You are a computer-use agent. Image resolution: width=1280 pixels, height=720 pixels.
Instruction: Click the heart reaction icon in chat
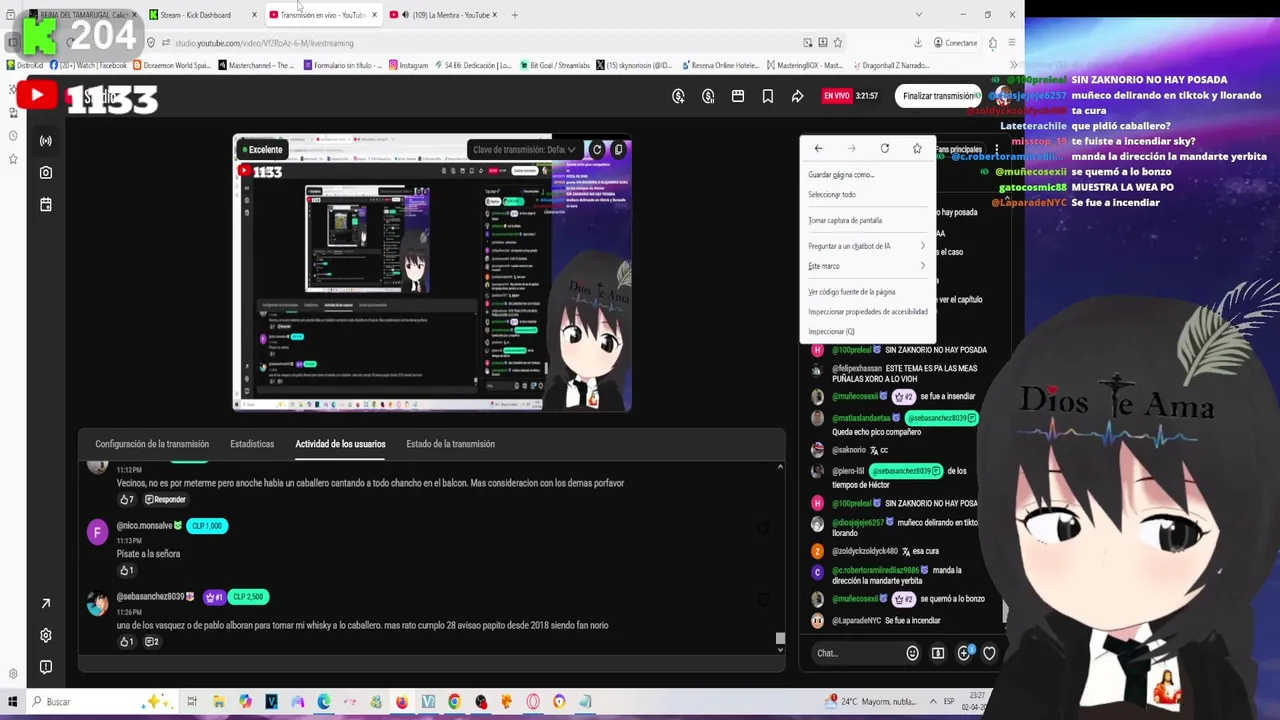click(x=989, y=653)
